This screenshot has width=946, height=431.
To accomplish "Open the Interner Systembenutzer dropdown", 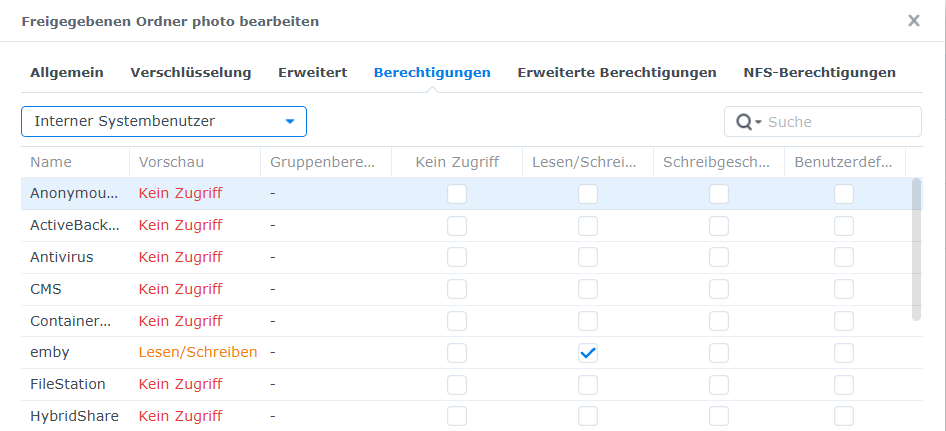I will tap(164, 122).
